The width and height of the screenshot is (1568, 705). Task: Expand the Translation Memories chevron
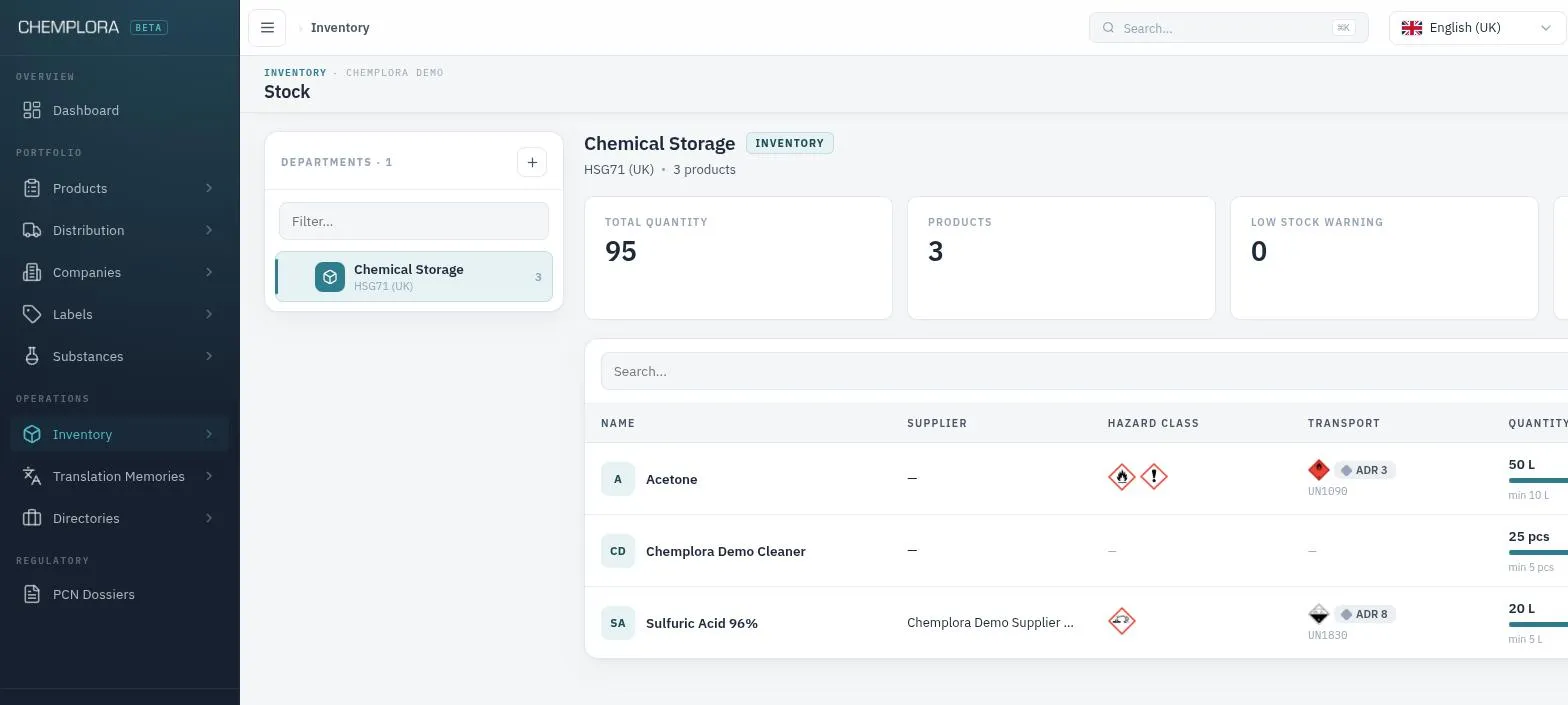point(209,476)
